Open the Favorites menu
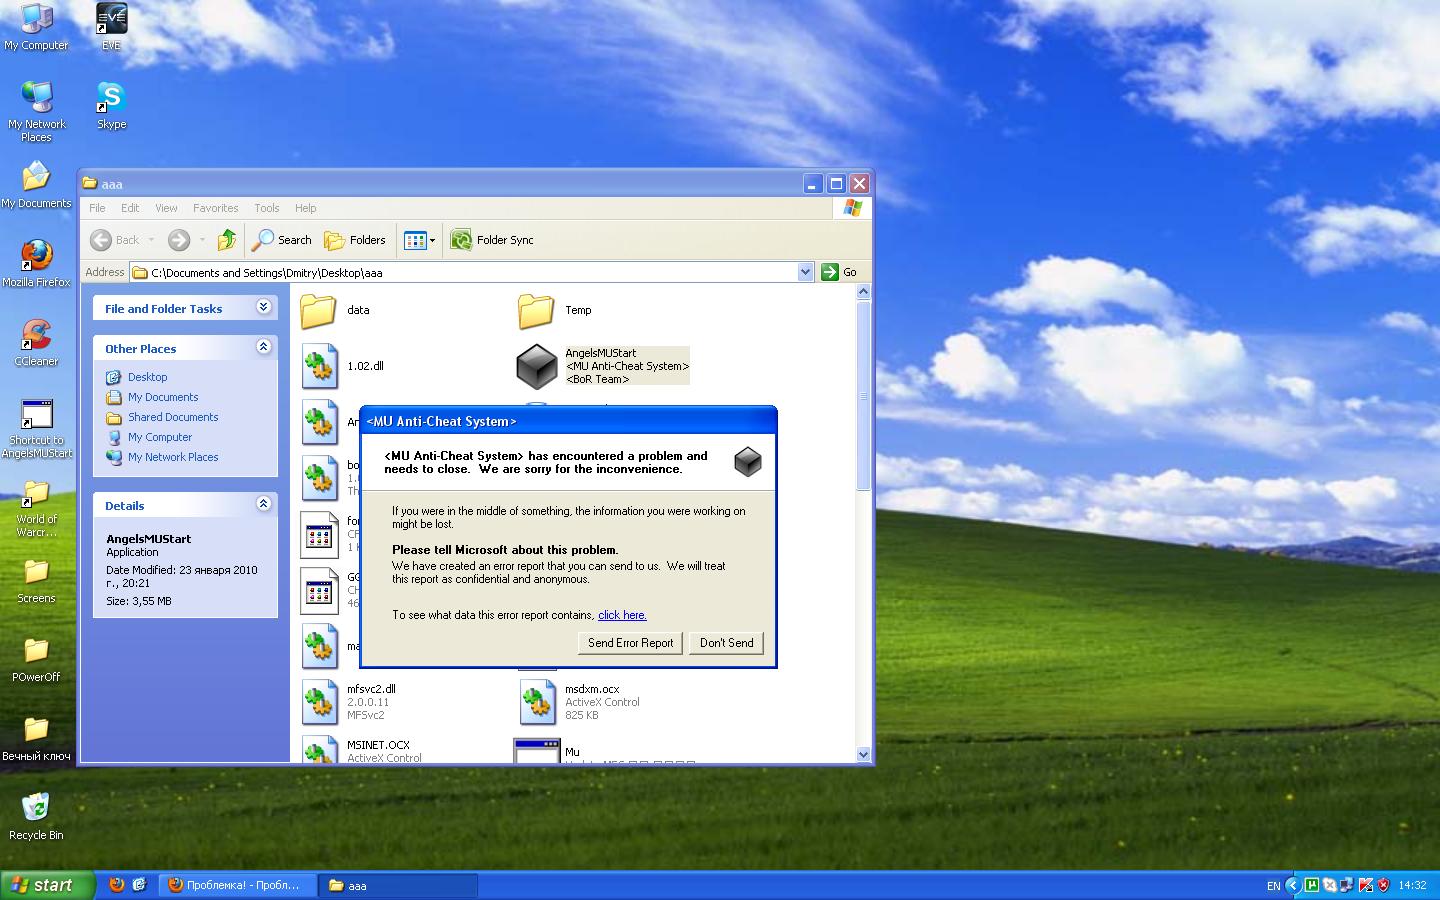Image resolution: width=1440 pixels, height=900 pixels. [x=216, y=208]
